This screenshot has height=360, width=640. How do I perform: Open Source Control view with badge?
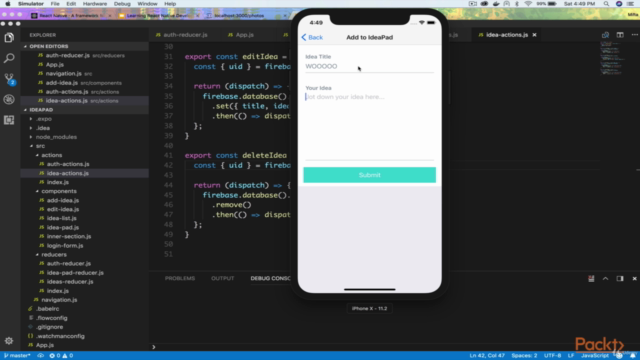[x=9, y=79]
